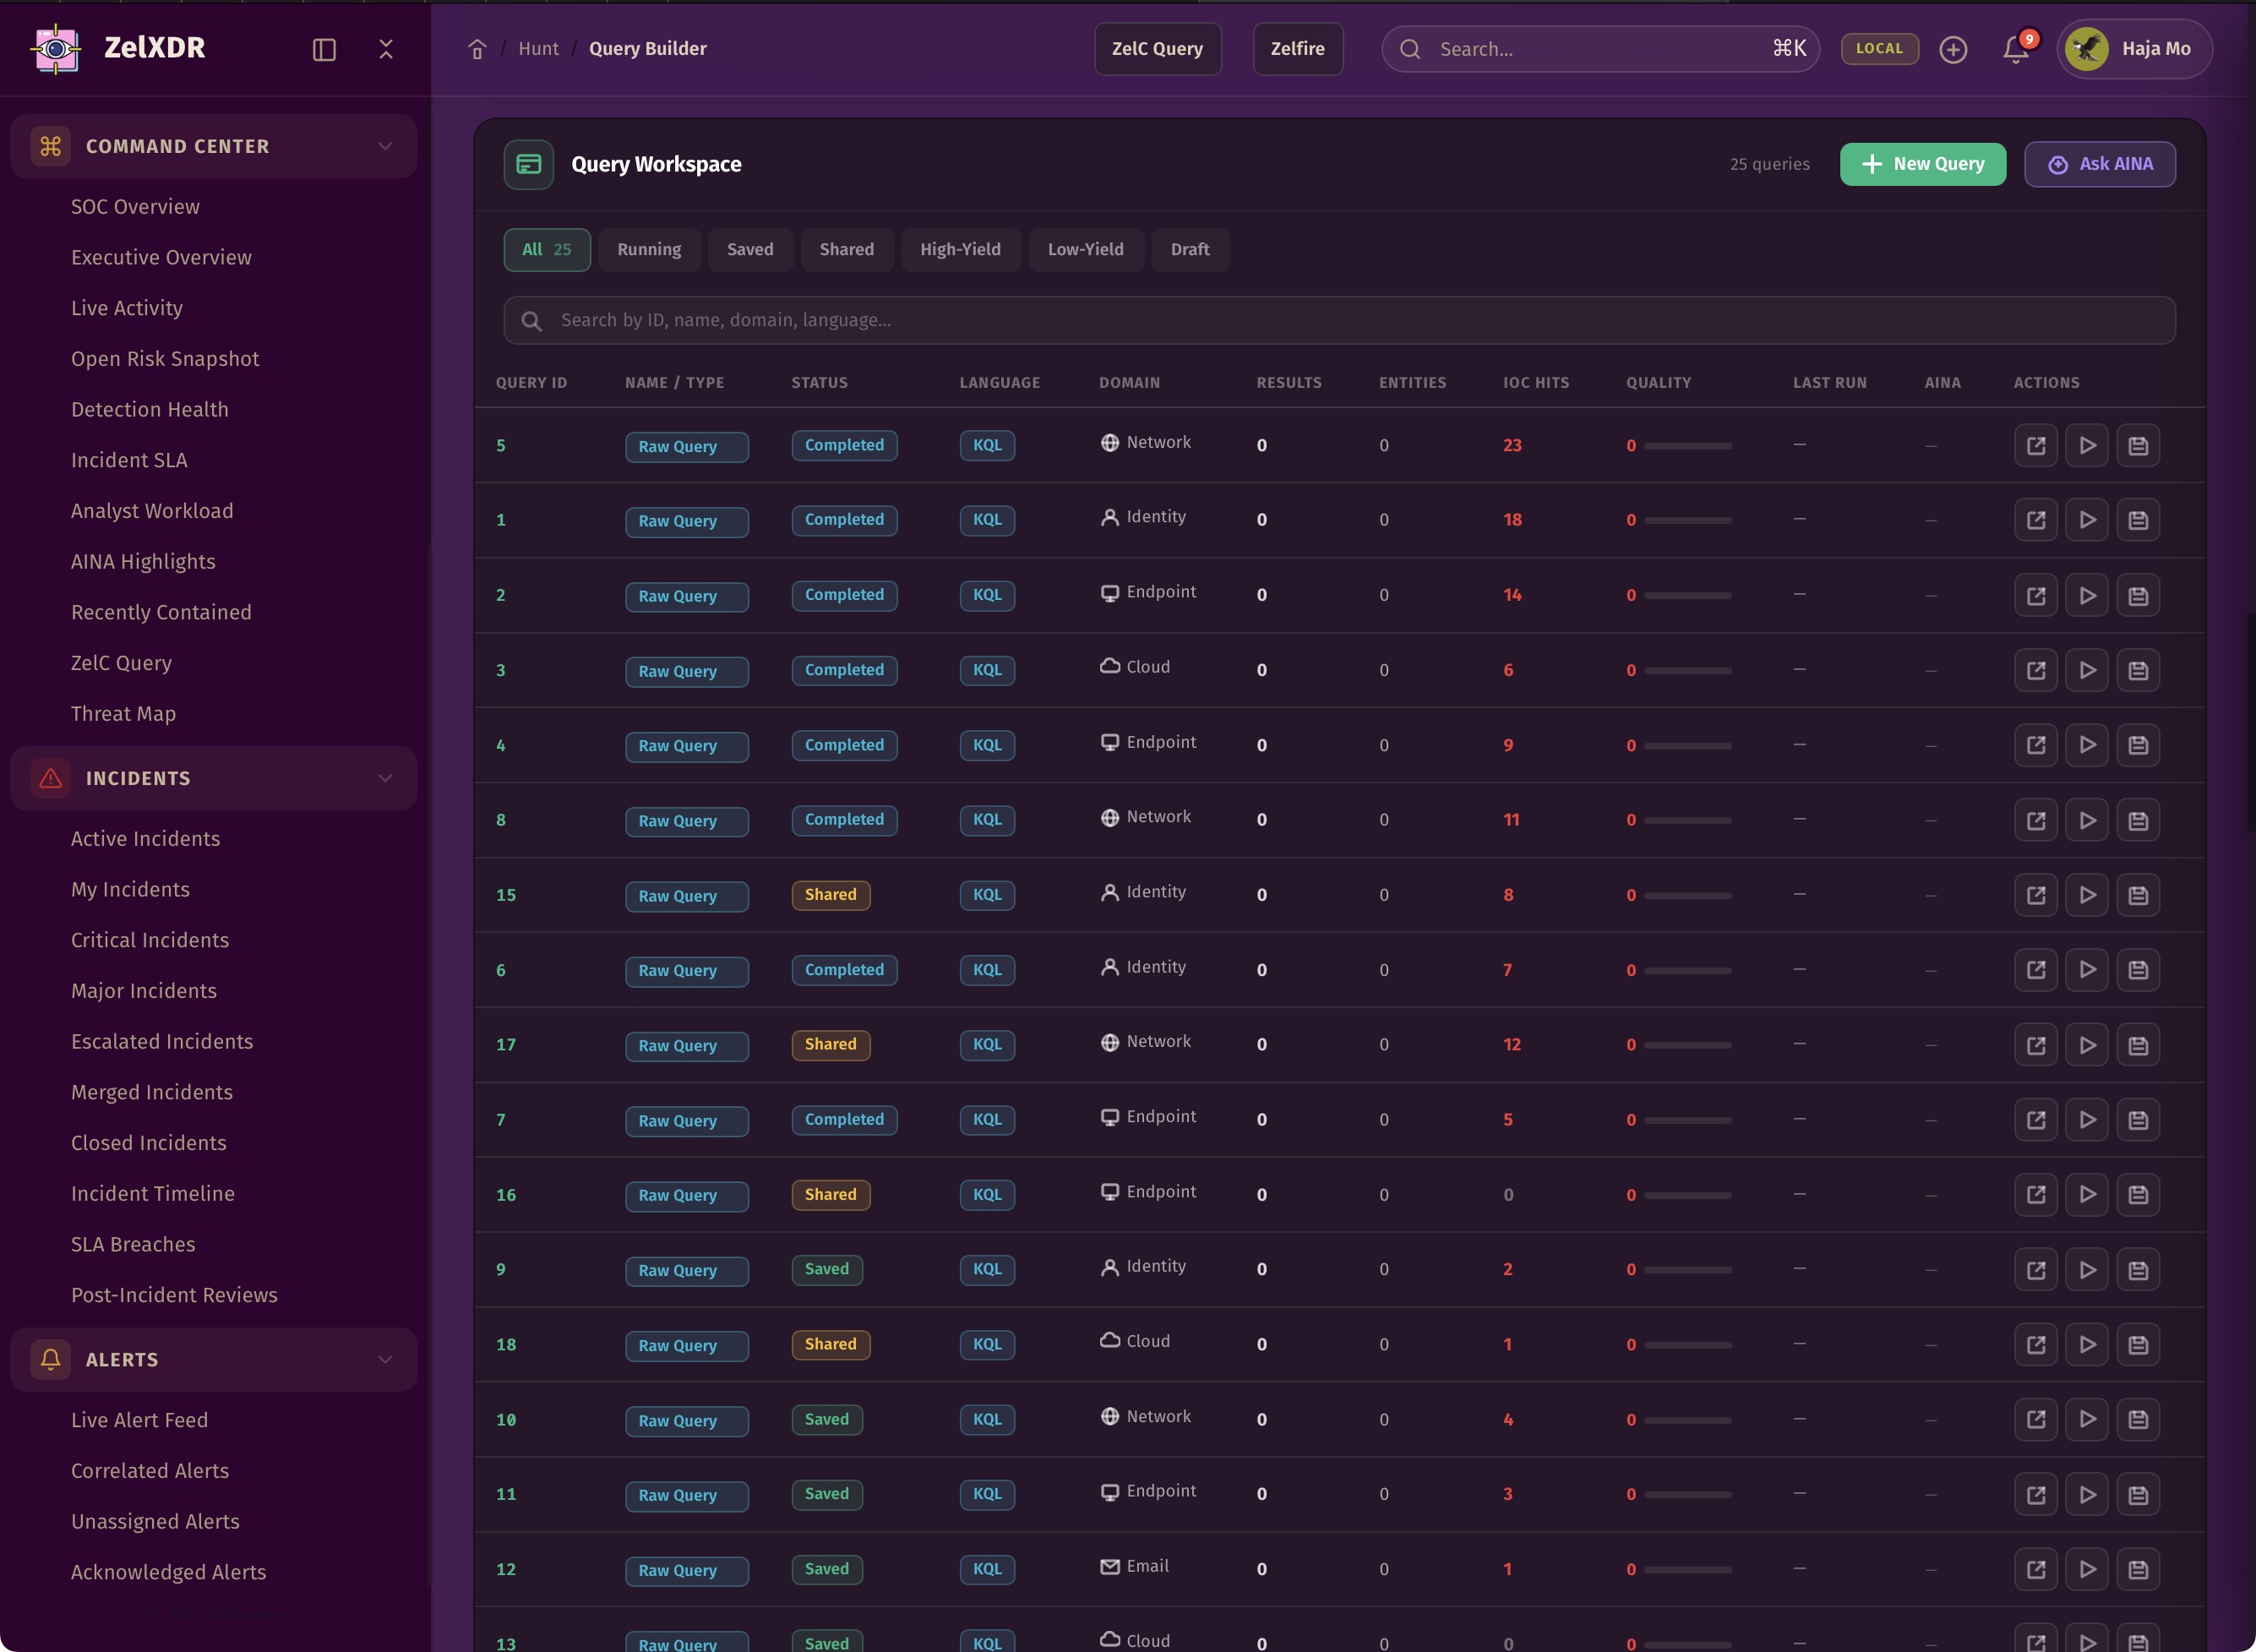Switch to the High-Yield filter tab
The width and height of the screenshot is (2256, 1652).
[x=959, y=249]
